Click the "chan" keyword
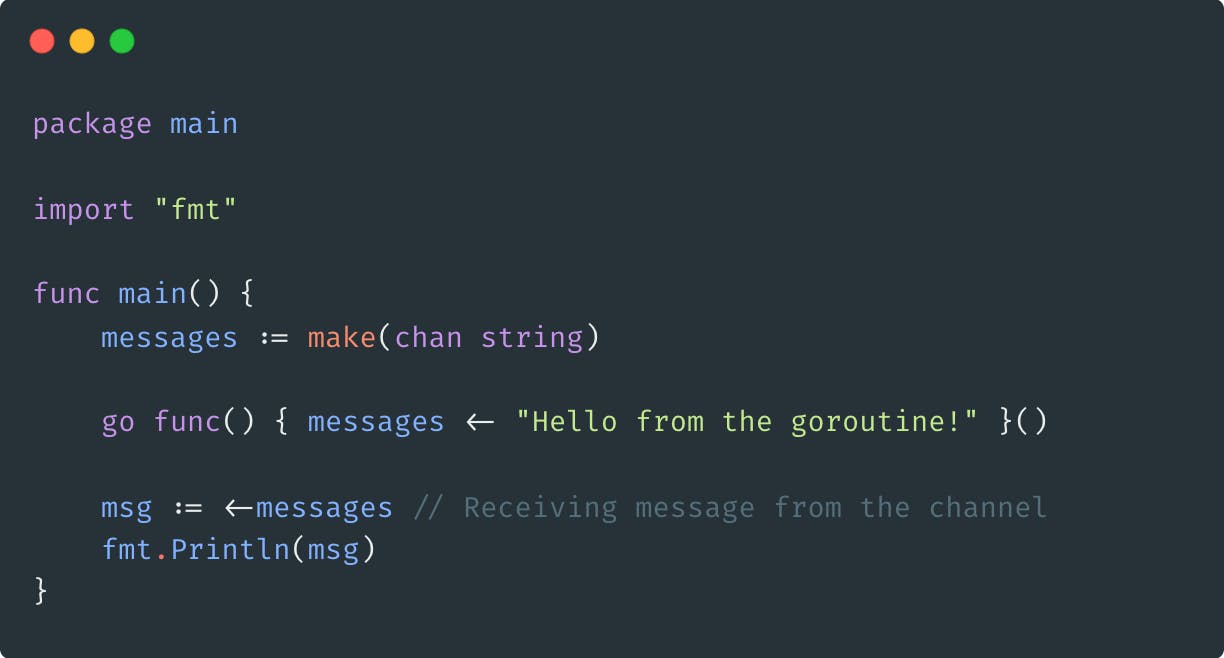This screenshot has width=1224, height=658. pyautogui.click(x=428, y=337)
